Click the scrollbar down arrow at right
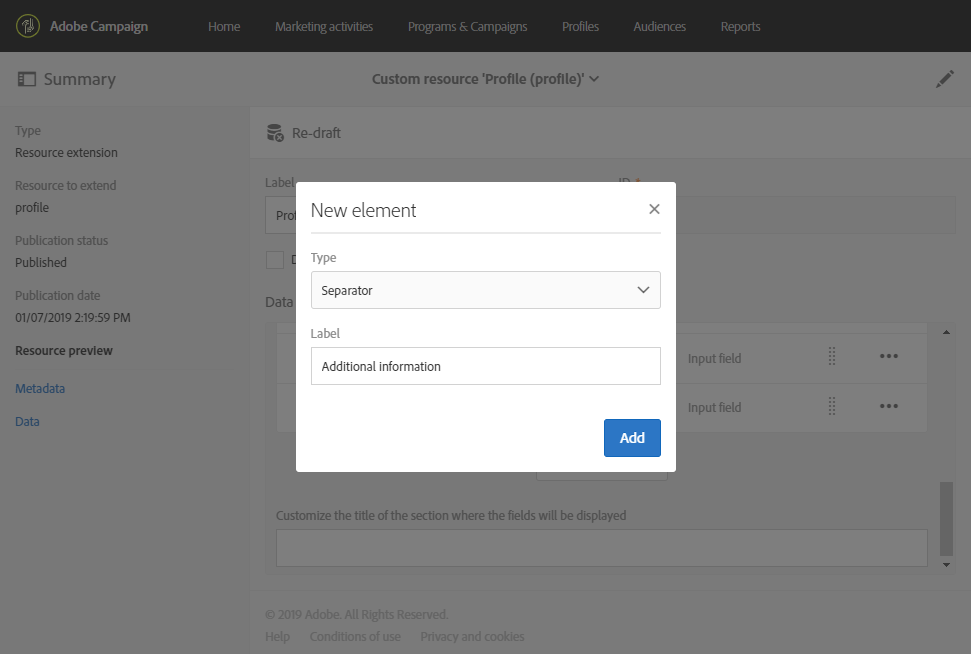This screenshot has height=654, width=971. pos(947,565)
